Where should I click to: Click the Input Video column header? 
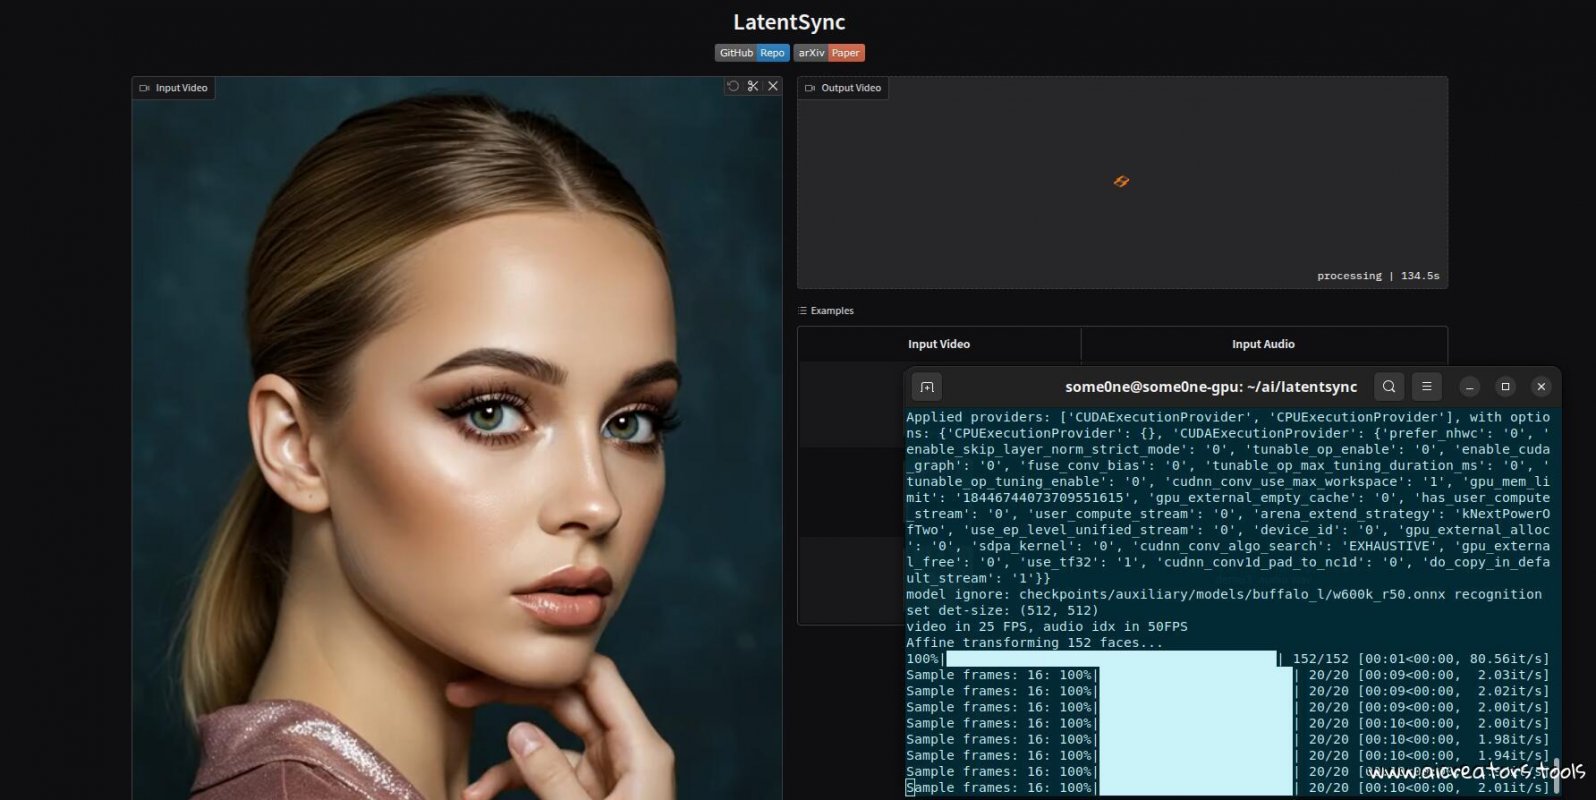[x=939, y=344]
